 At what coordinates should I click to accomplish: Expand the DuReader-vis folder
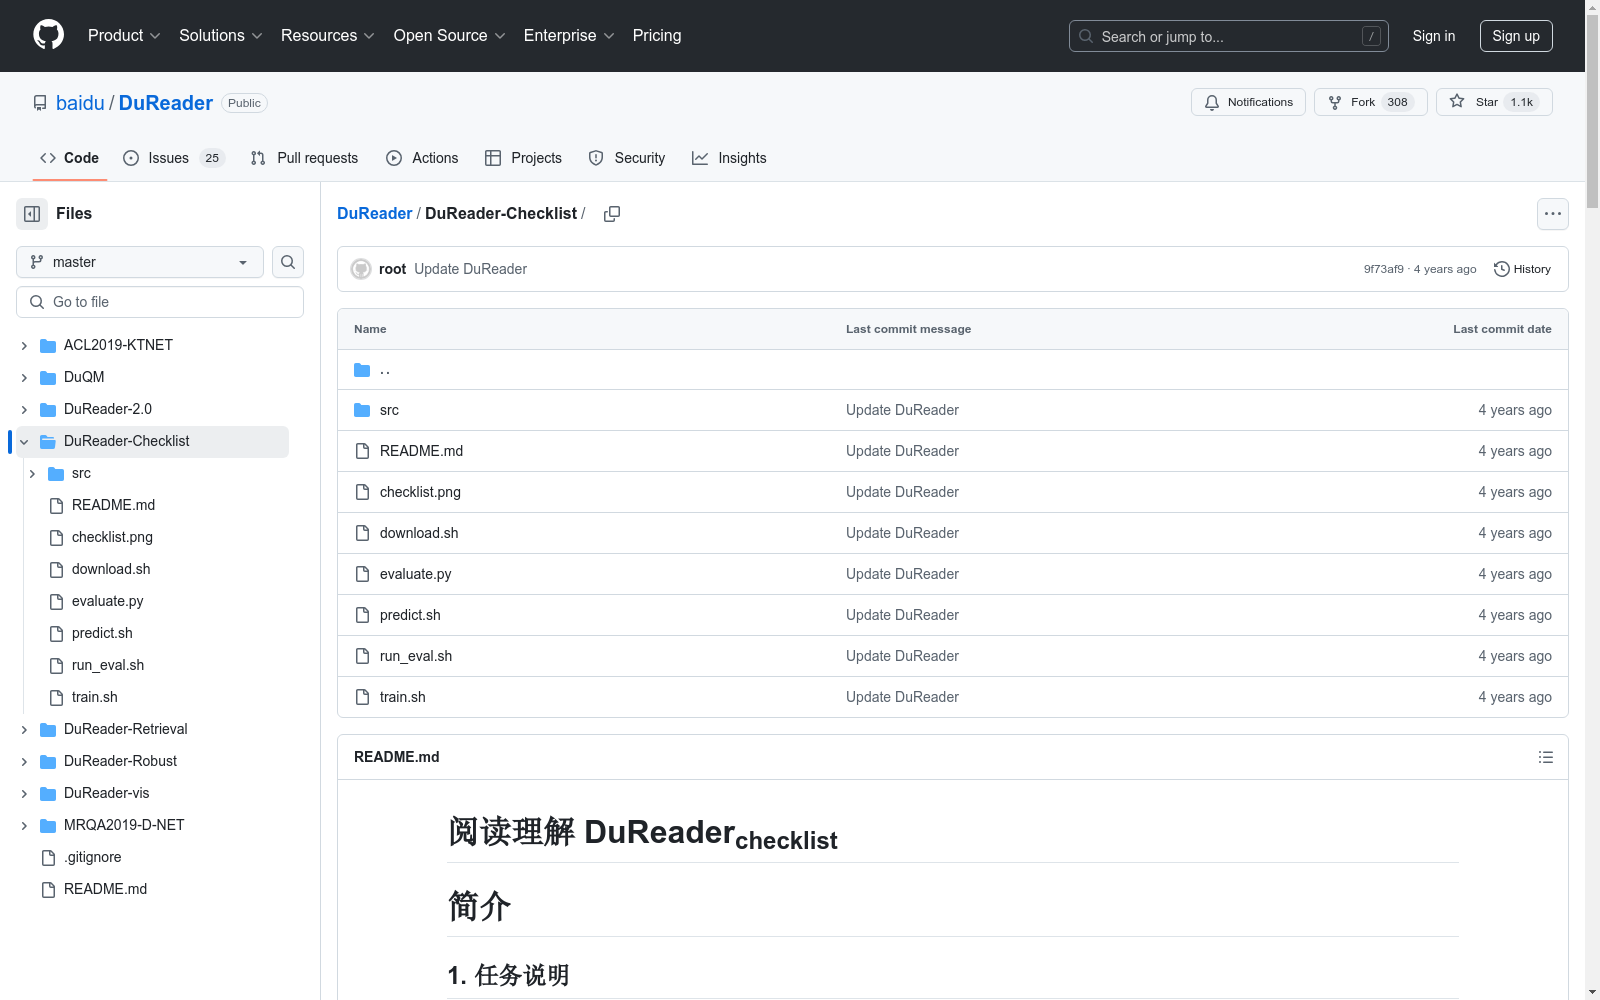tap(24, 793)
